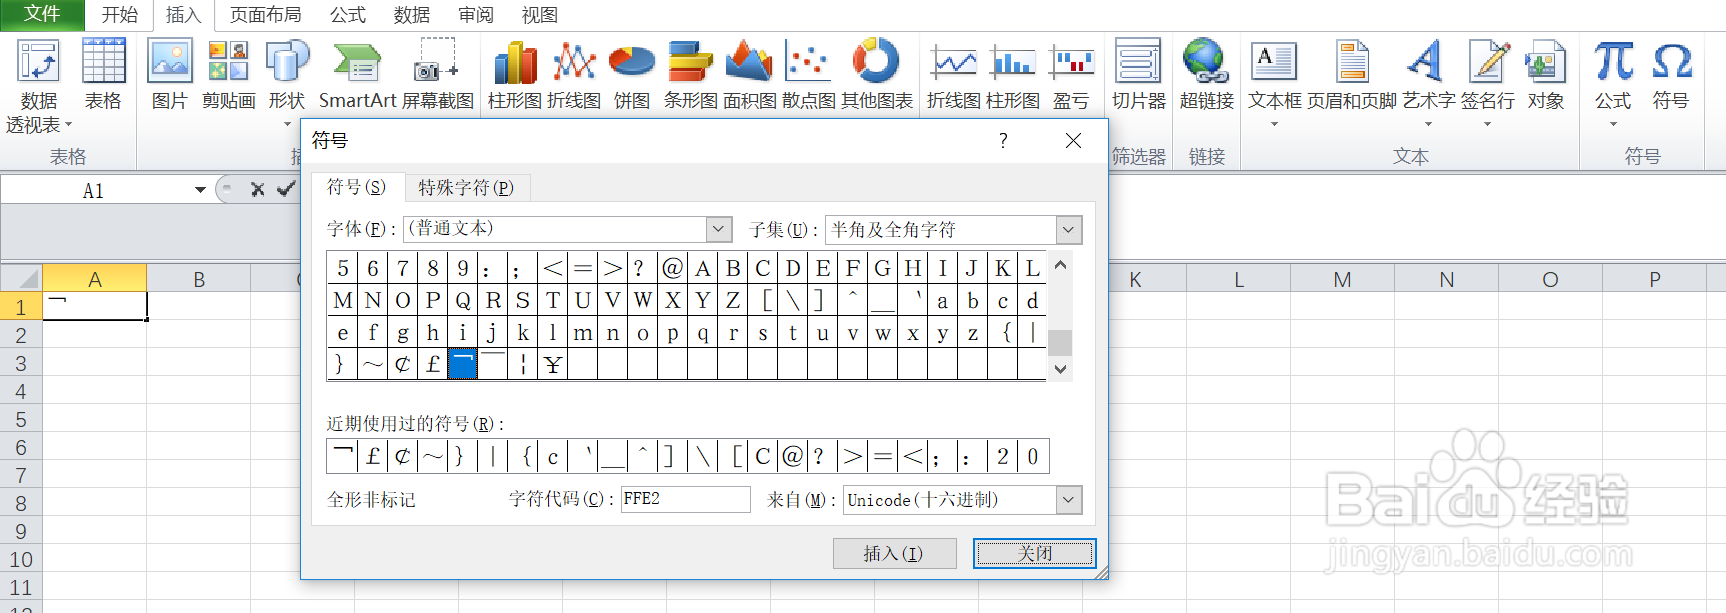
Task: Select the @ symbol in grid
Action: [x=673, y=268]
